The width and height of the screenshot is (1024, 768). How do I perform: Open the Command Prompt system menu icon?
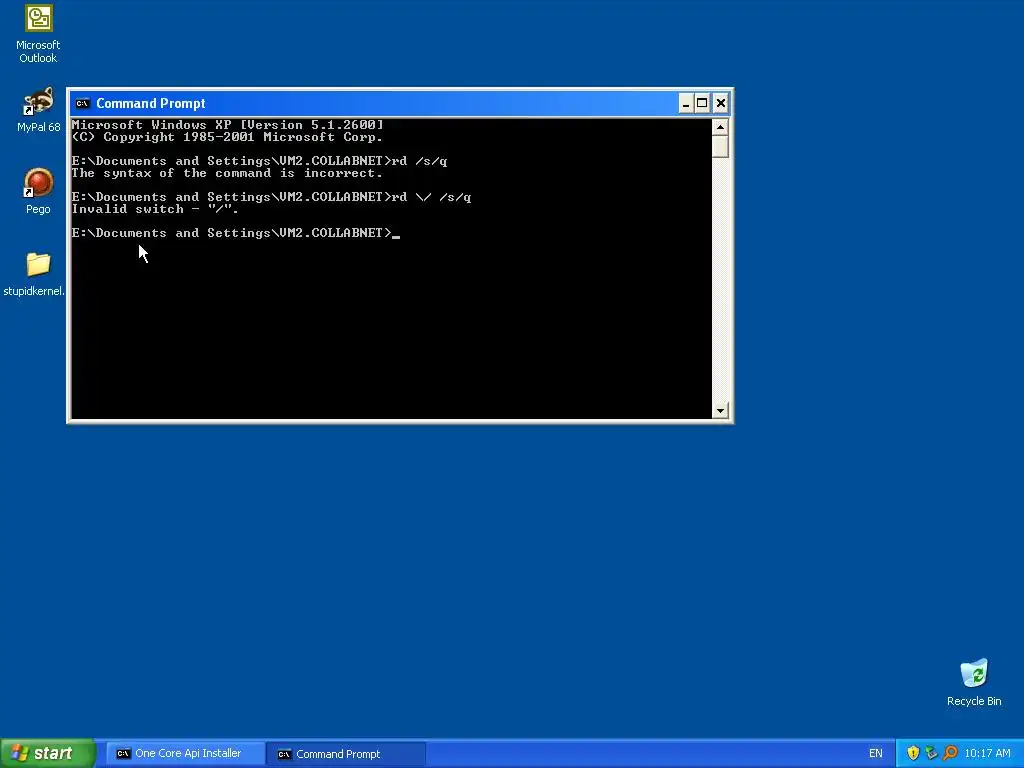[x=82, y=103]
